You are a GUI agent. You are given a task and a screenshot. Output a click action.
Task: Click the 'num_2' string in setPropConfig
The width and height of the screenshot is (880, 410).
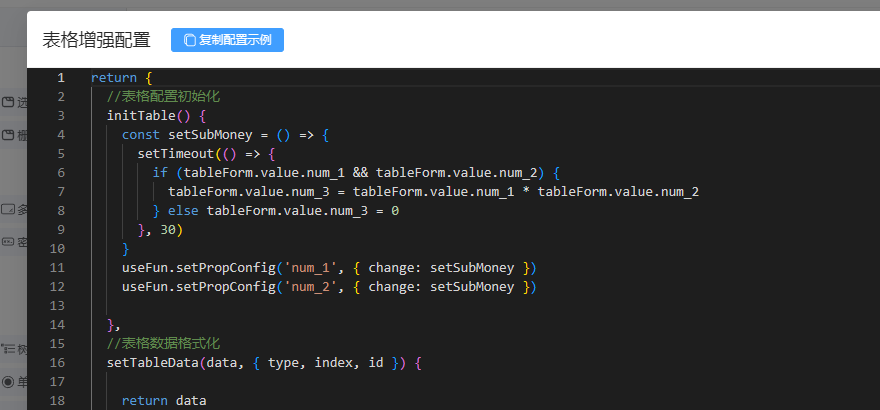[x=306, y=286]
